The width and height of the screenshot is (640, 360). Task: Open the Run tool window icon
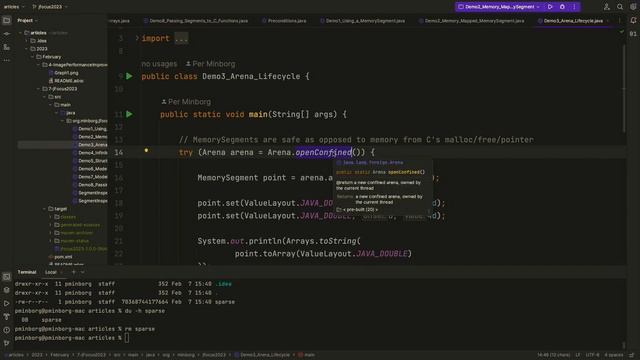7,303
